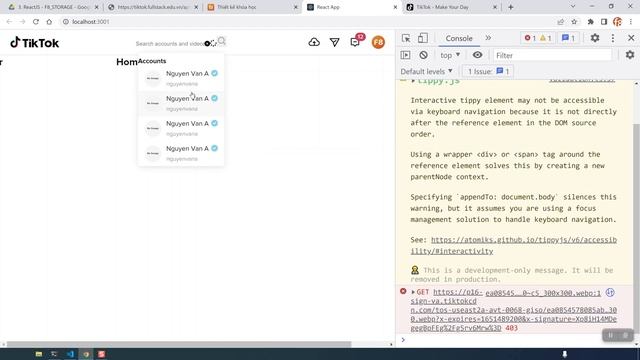Click the blue message counter badge
This screenshot has height=360, width=640.
(x=568, y=38)
